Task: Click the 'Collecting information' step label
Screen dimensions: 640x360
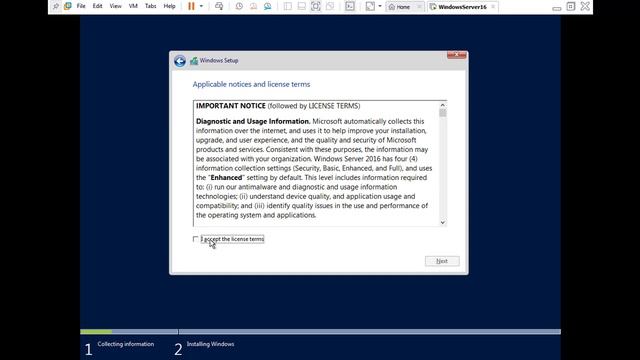Action: point(126,344)
